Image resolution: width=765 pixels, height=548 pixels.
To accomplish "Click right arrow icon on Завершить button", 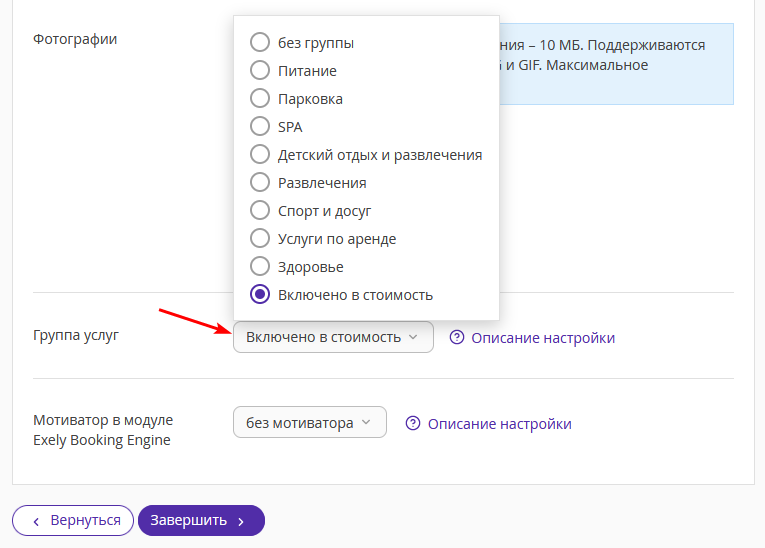I will [x=241, y=522].
